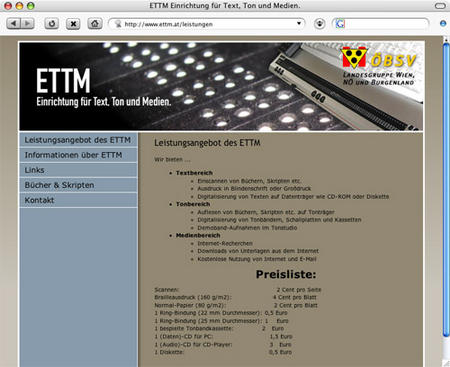Open Bücher & Skripten navigation item
Viewport: 450px width, 367px height.
78,185
